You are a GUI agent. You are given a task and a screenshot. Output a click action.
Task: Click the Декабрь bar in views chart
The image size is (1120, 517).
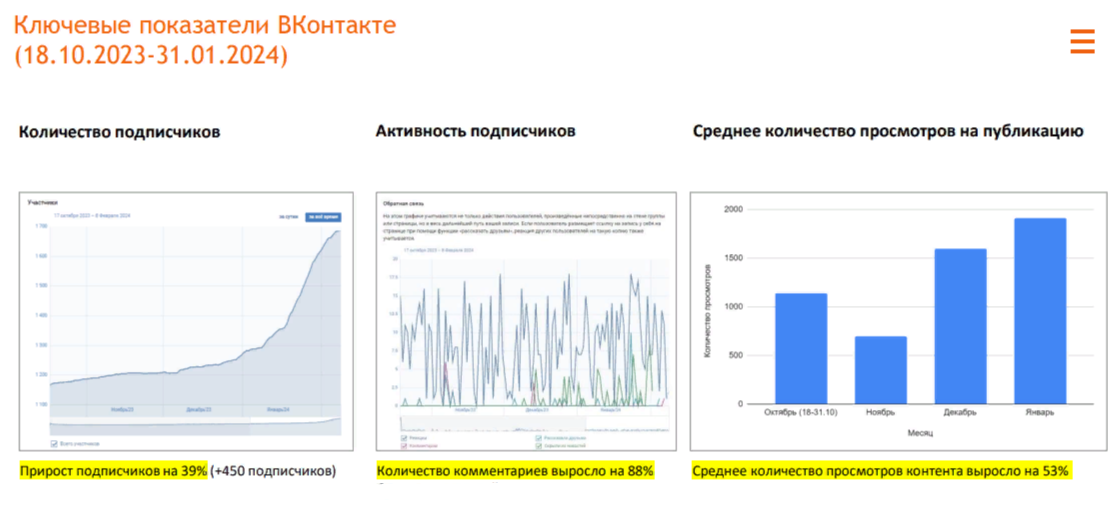[x=960, y=326]
